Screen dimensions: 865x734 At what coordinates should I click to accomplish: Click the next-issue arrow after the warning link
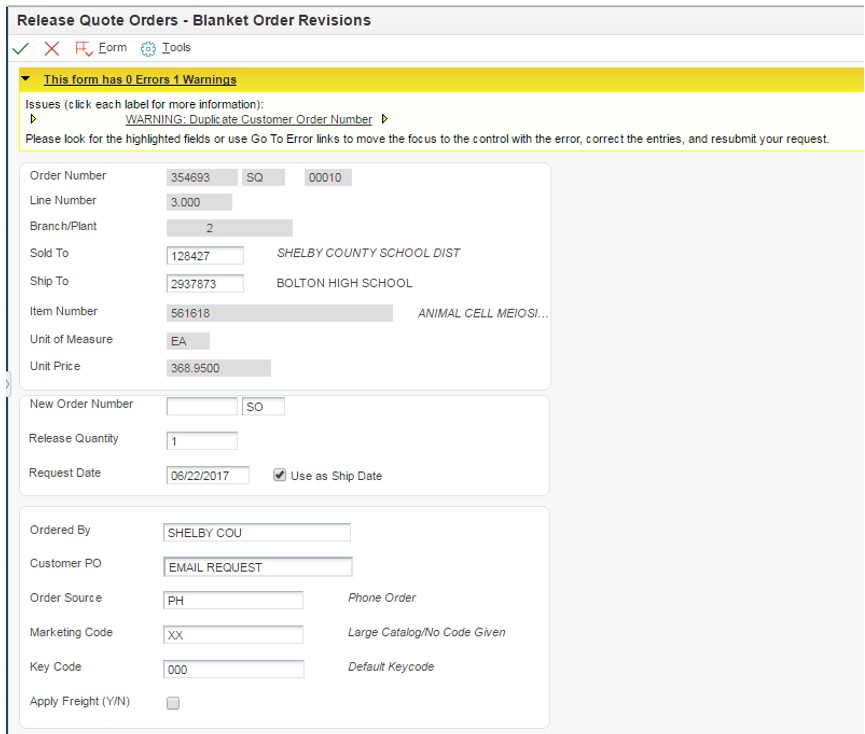pos(385,119)
